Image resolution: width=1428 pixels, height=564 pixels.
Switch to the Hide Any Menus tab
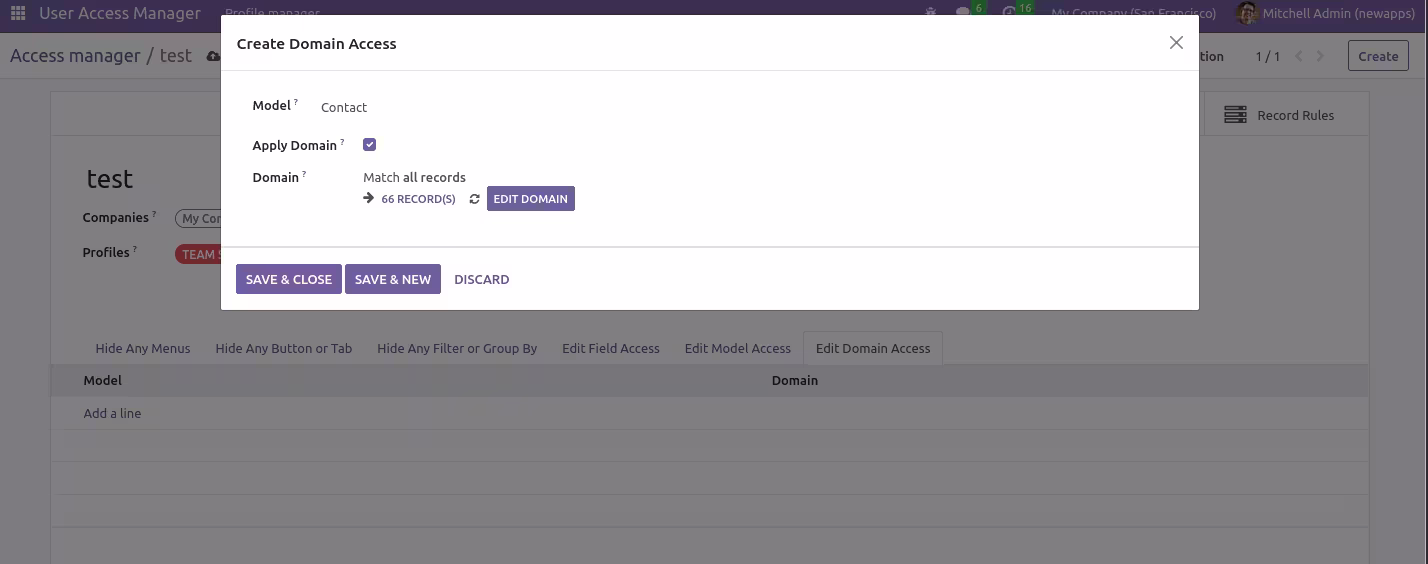click(x=143, y=348)
